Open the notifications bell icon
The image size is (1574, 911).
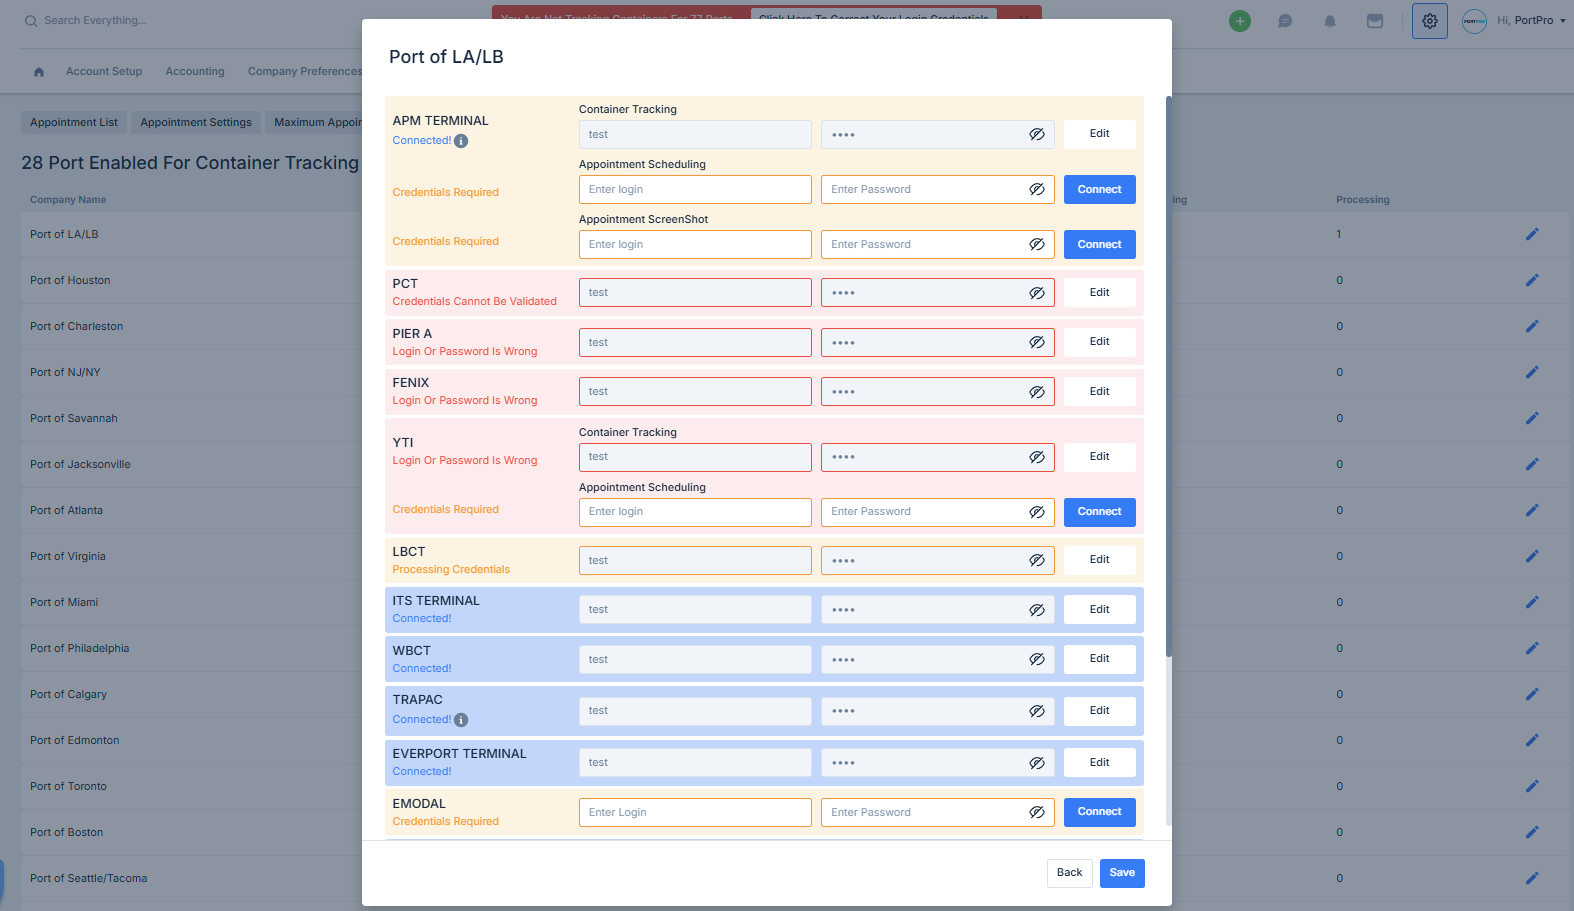1330,21
